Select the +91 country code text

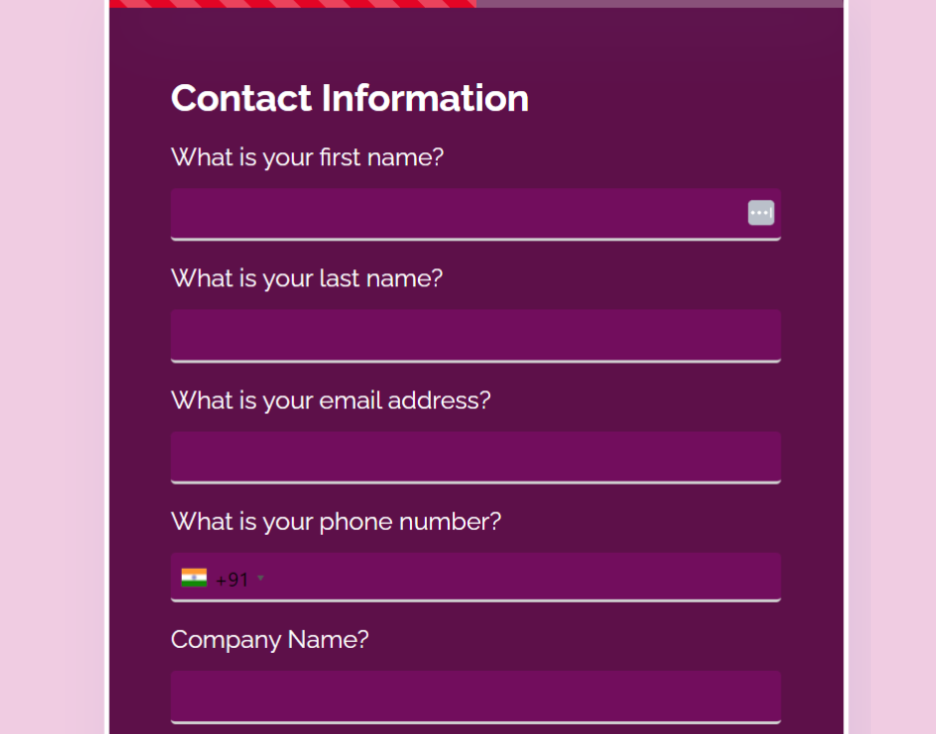pyautogui.click(x=232, y=579)
